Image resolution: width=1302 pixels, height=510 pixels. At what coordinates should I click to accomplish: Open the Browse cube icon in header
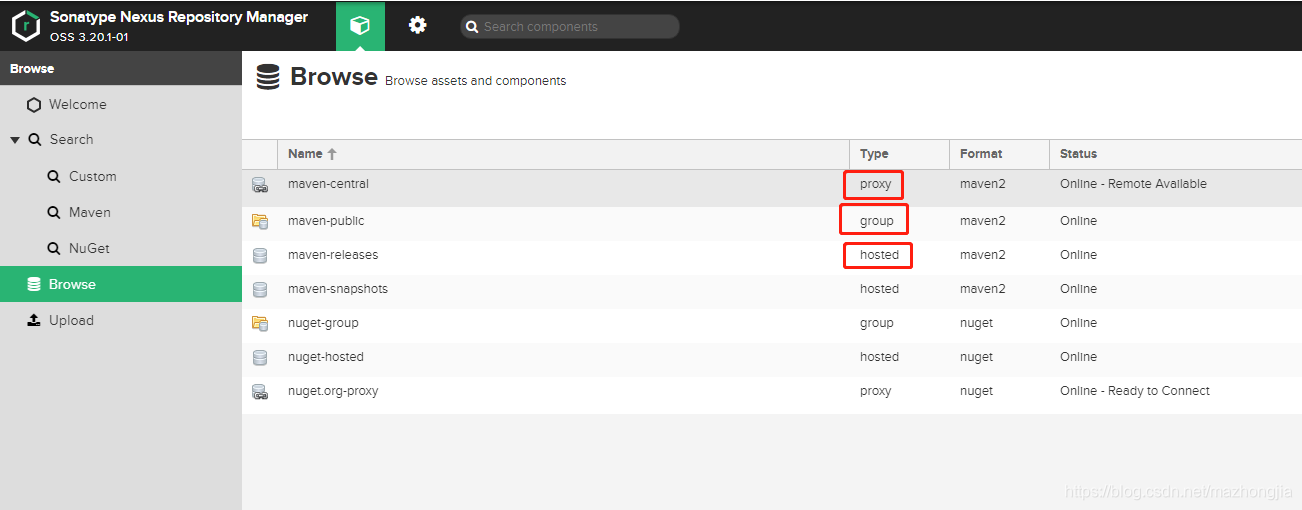(360, 26)
